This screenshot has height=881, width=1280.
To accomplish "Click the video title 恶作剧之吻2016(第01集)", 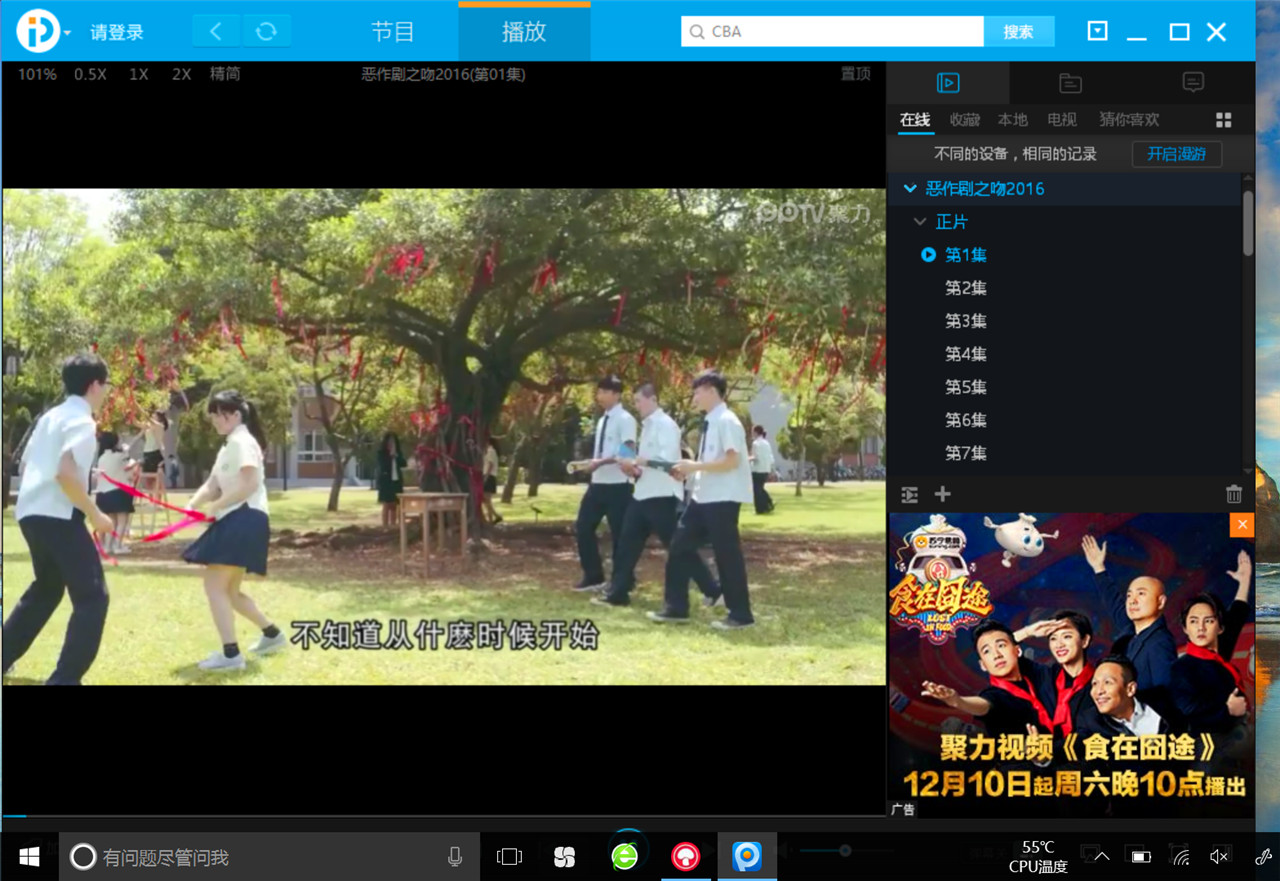I will pyautogui.click(x=443, y=74).
